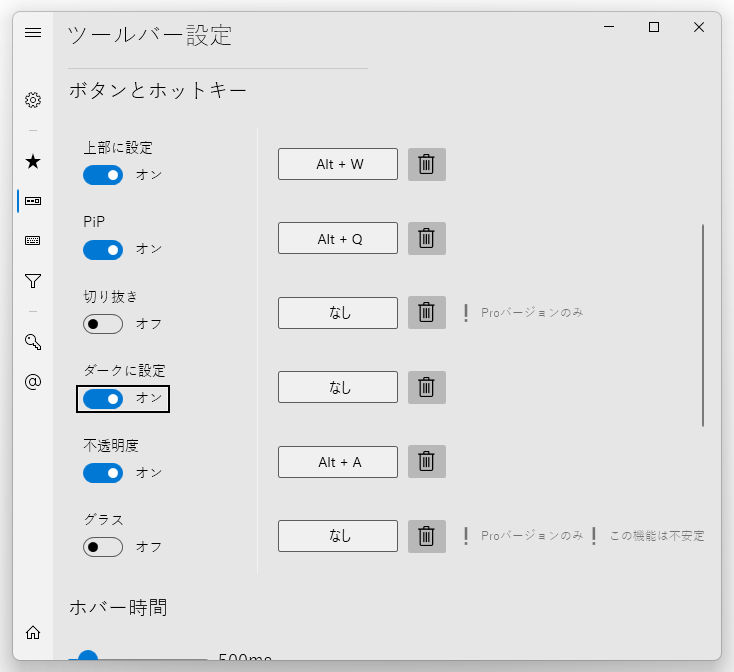734x672 pixels.
Task: Open the filter funnel sidebar page
Action: (x=33, y=281)
